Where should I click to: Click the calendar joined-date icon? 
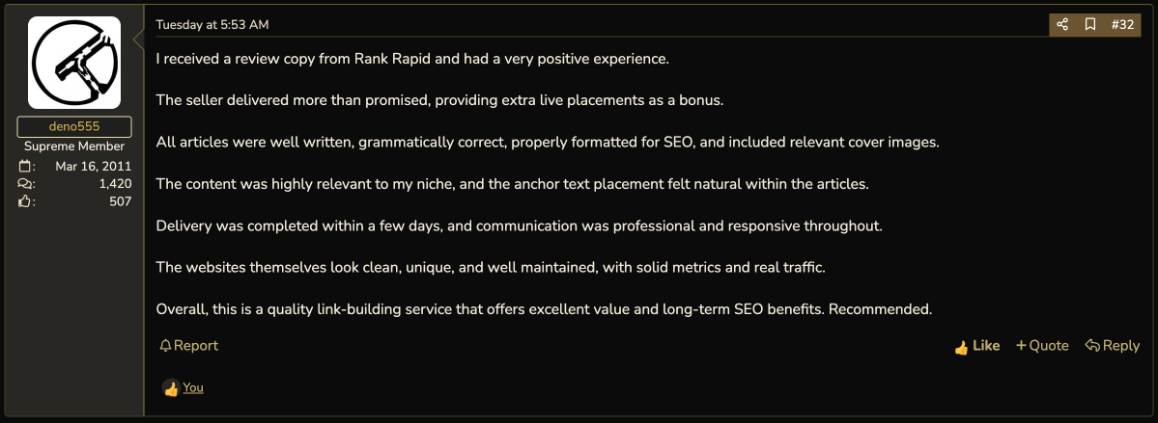pos(24,165)
